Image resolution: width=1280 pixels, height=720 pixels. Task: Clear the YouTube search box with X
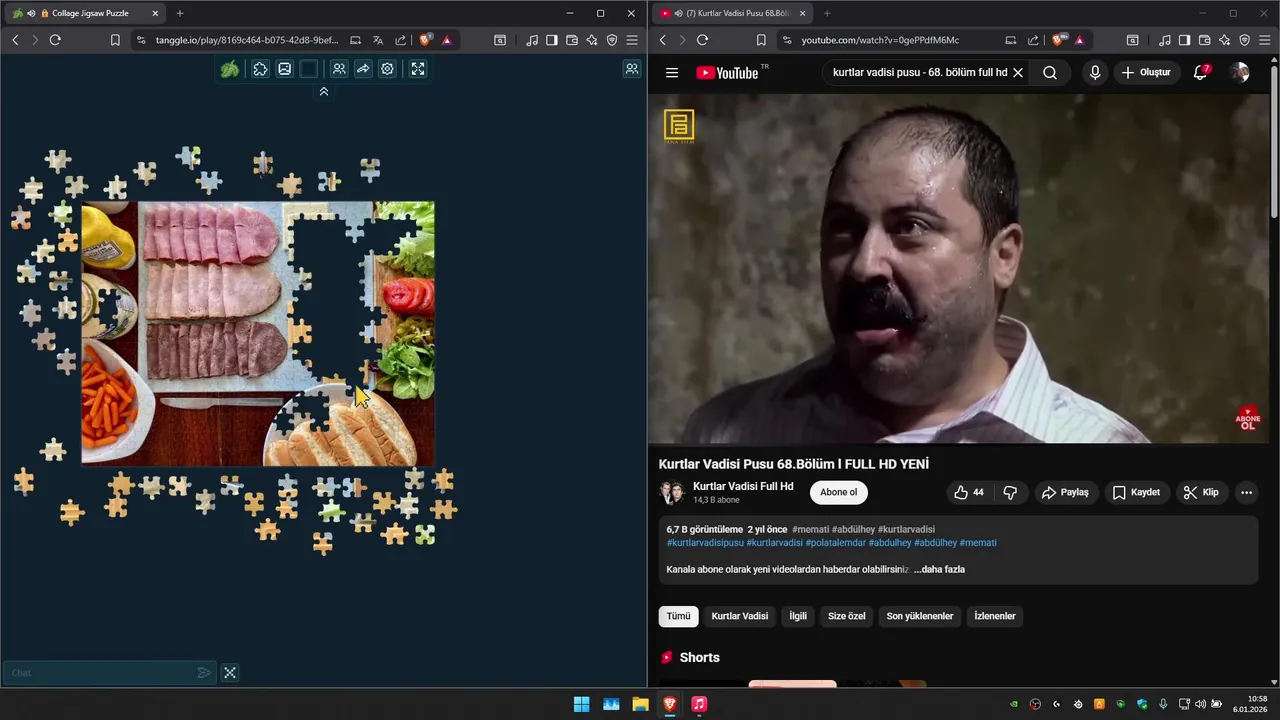(1018, 73)
